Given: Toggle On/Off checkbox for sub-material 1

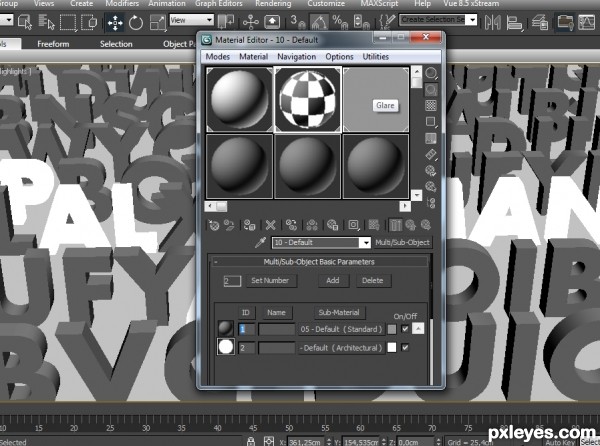Looking at the screenshot, I should pyautogui.click(x=405, y=329).
